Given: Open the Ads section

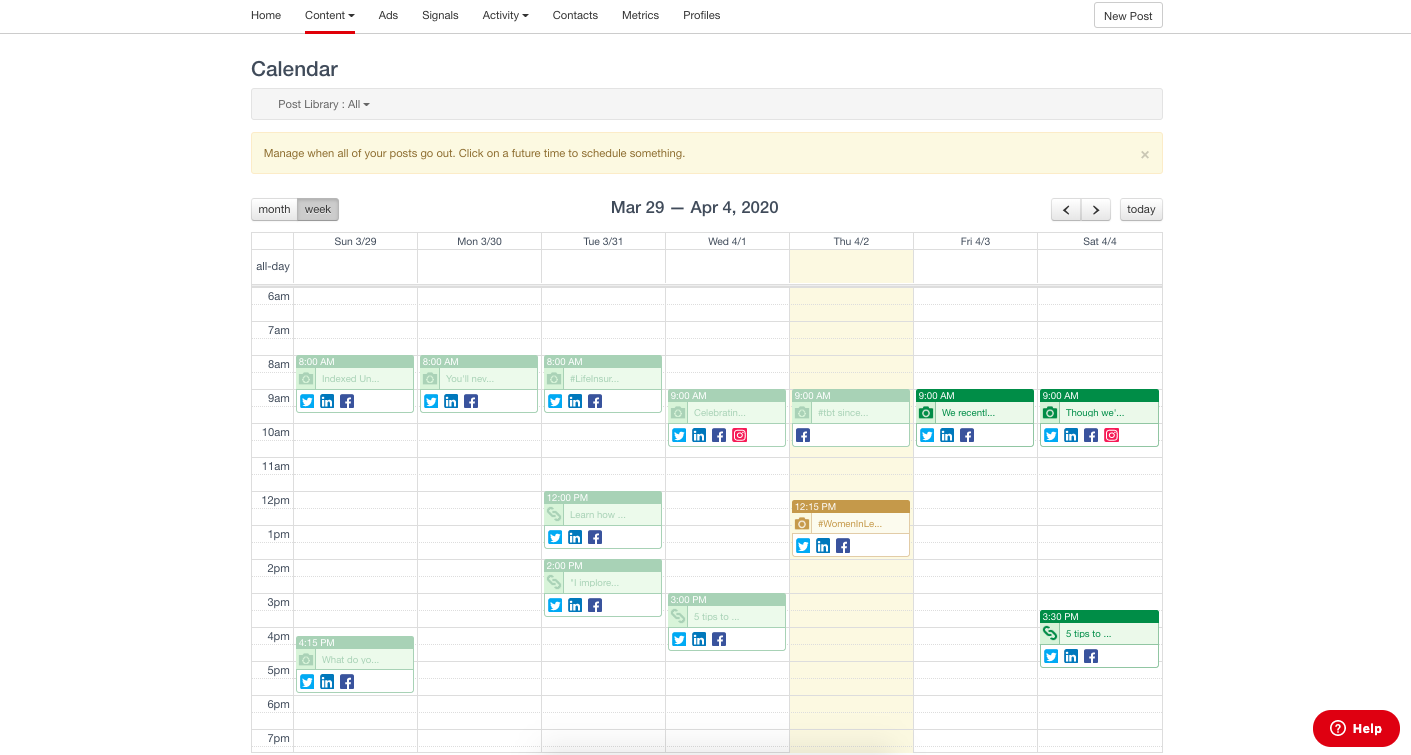Looking at the screenshot, I should point(388,15).
